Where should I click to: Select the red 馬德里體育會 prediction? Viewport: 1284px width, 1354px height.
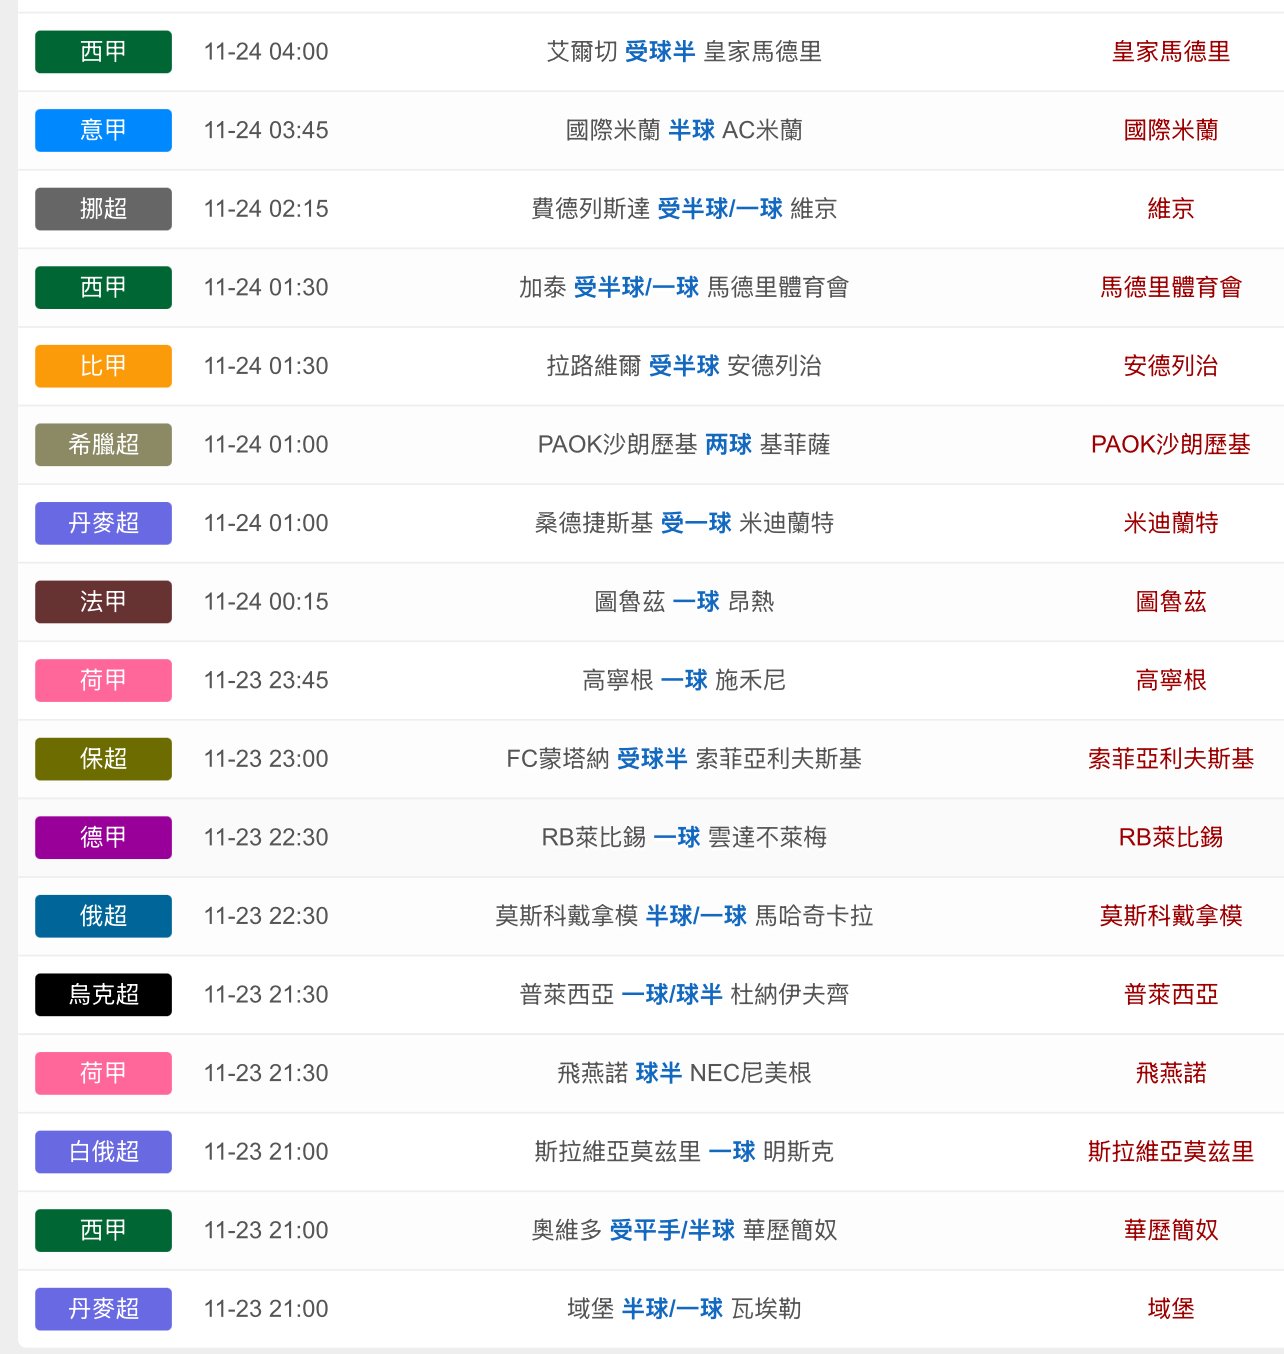[x=1170, y=288]
